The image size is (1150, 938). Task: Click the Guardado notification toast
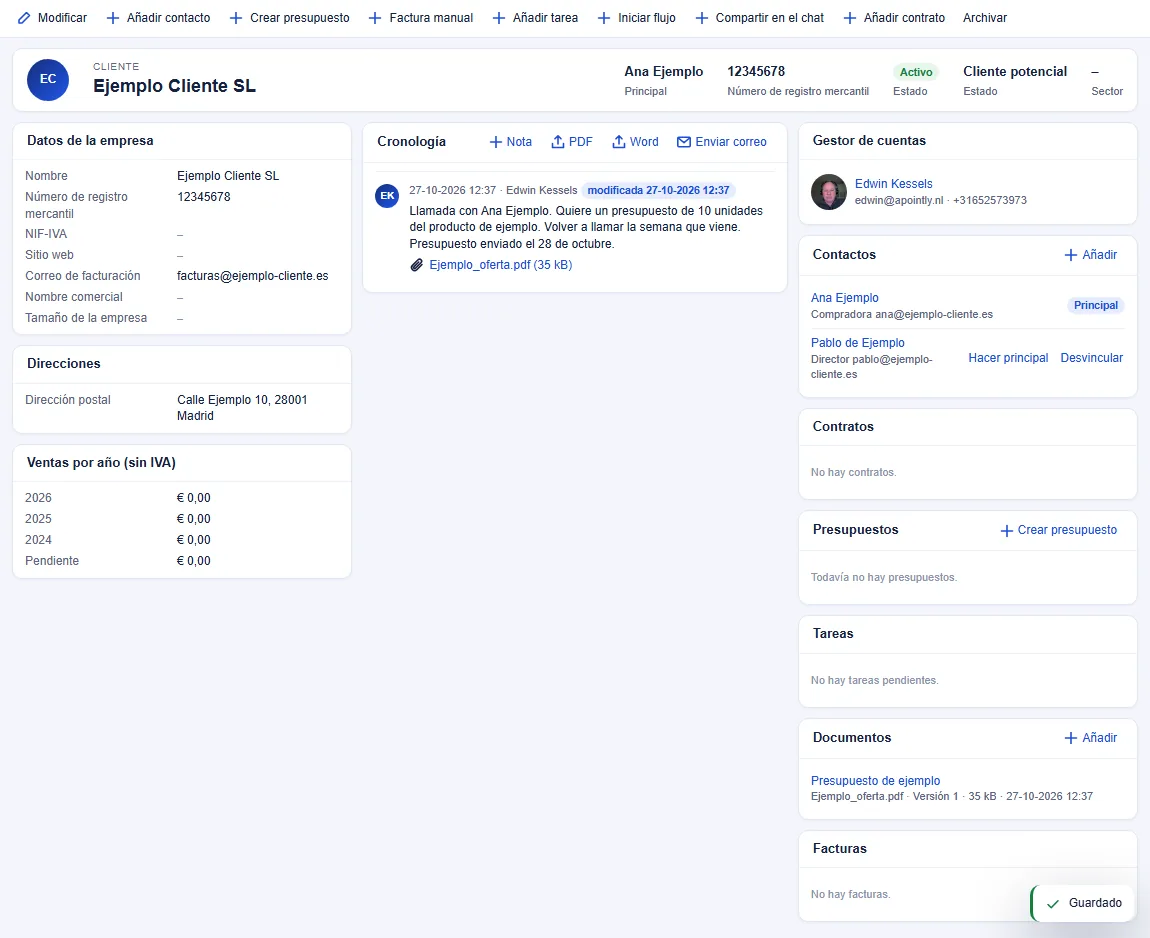tap(1084, 903)
